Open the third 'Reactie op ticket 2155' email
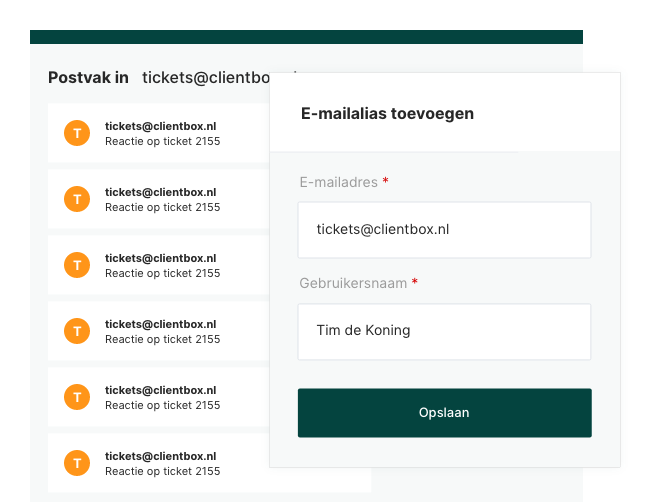Image resolution: width=650 pixels, height=502 pixels. pyautogui.click(x=163, y=273)
